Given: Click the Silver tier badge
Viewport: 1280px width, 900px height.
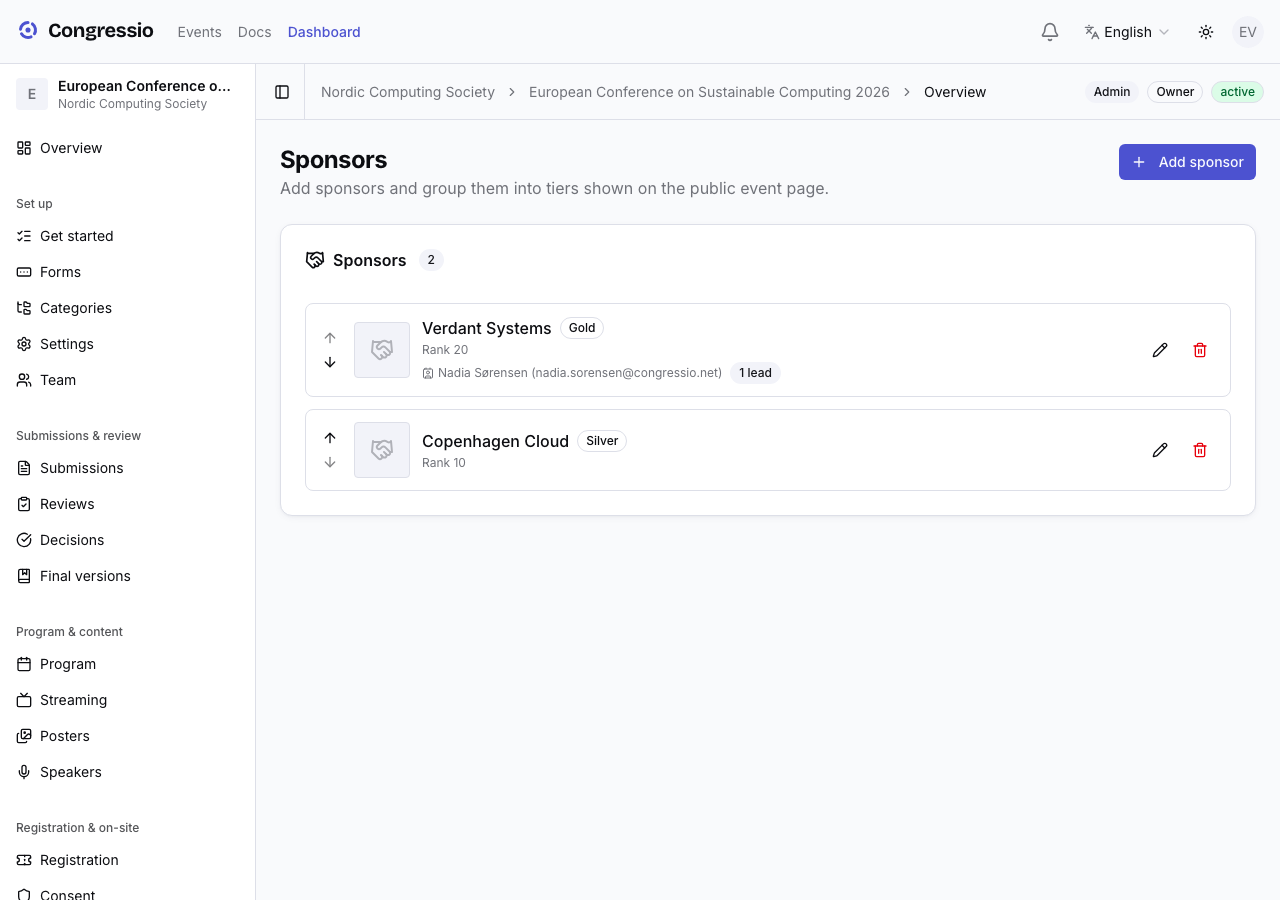Looking at the screenshot, I should pyautogui.click(x=602, y=441).
